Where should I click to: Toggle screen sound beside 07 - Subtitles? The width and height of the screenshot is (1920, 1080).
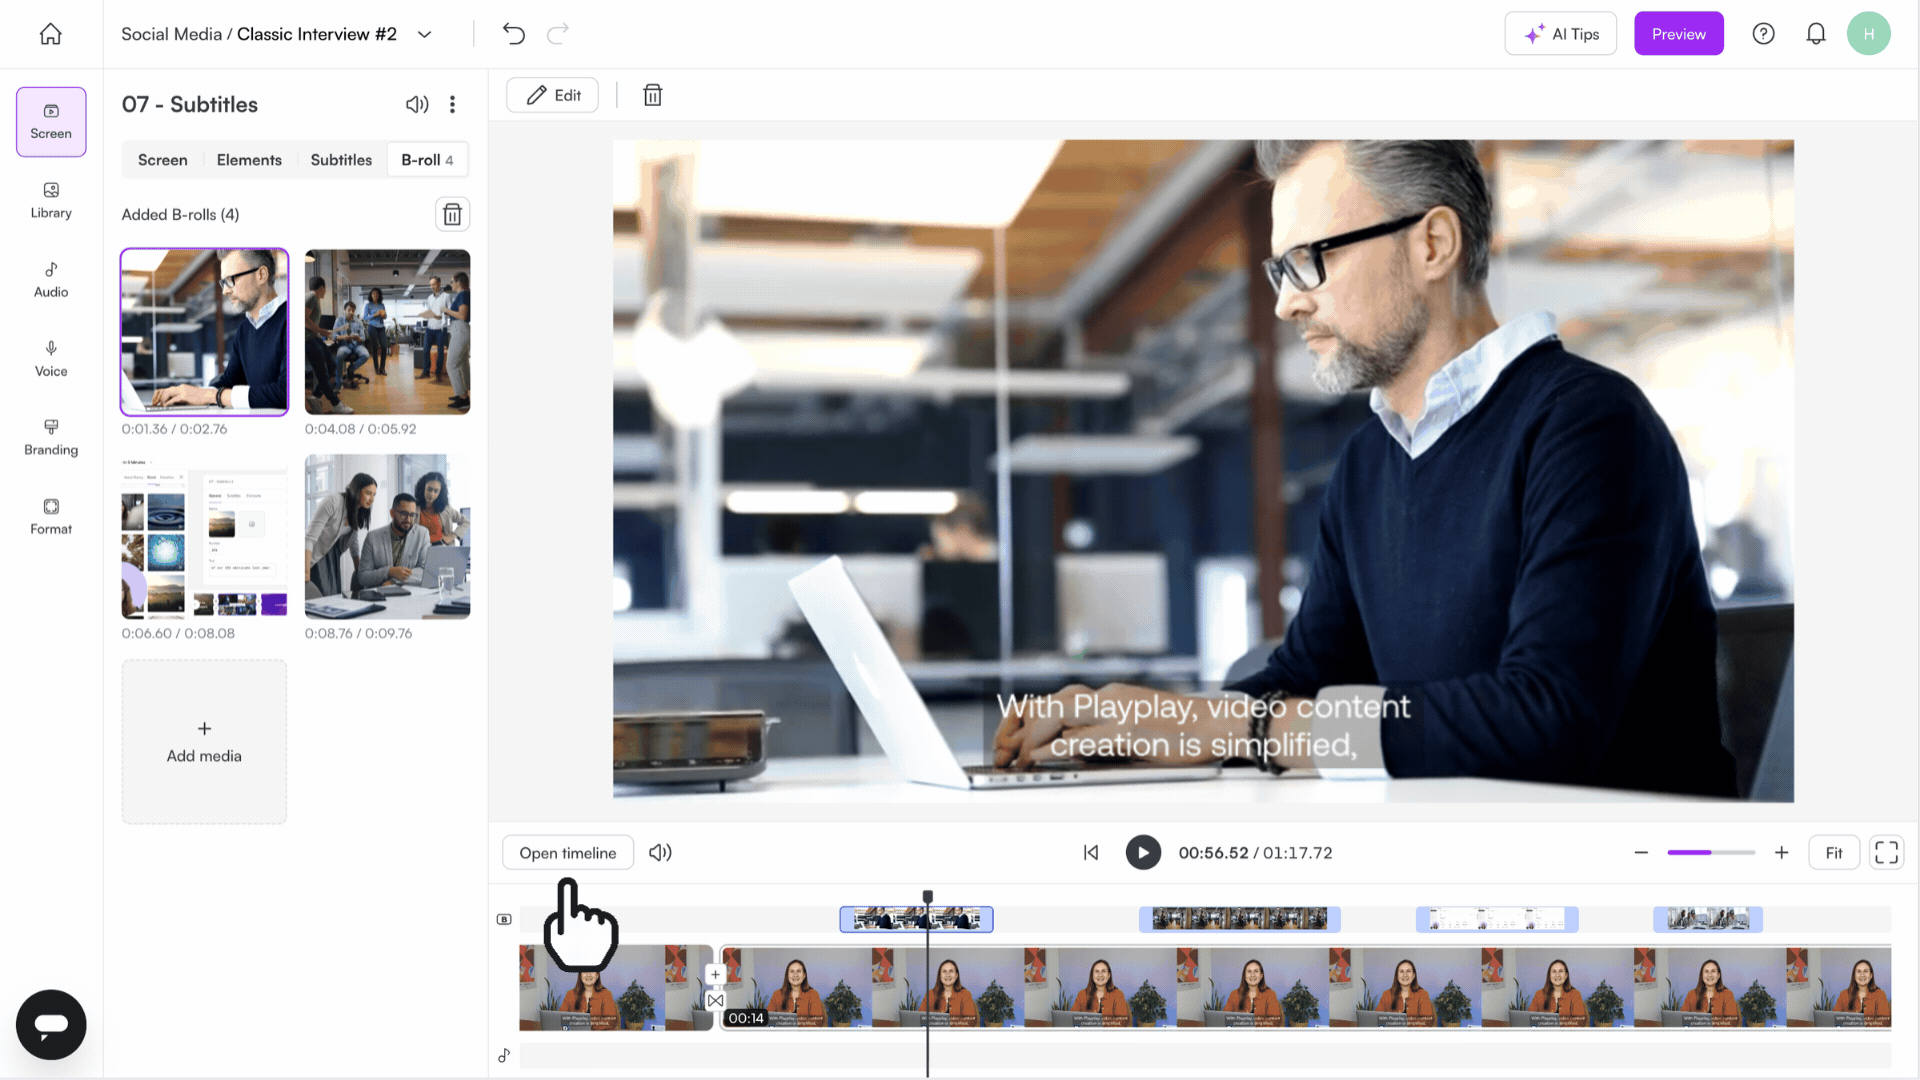[417, 104]
